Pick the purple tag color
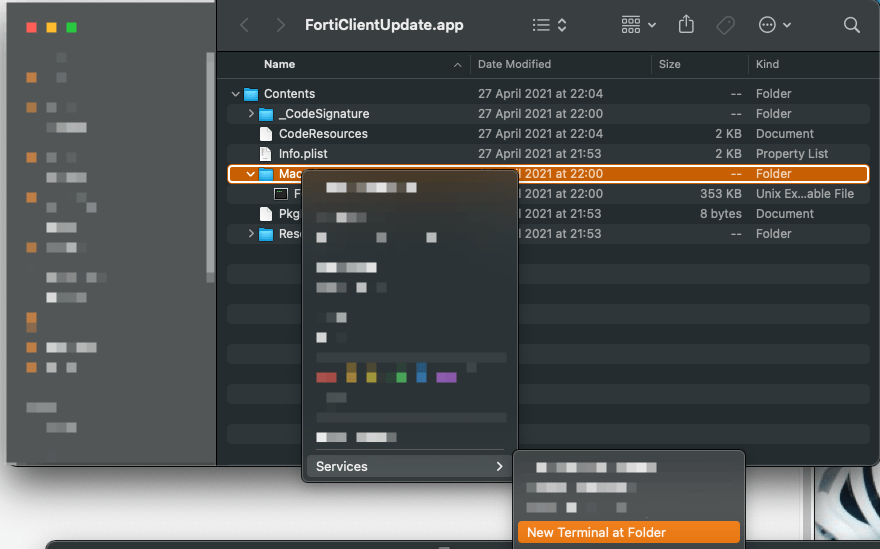The width and height of the screenshot is (880, 549). pos(446,377)
